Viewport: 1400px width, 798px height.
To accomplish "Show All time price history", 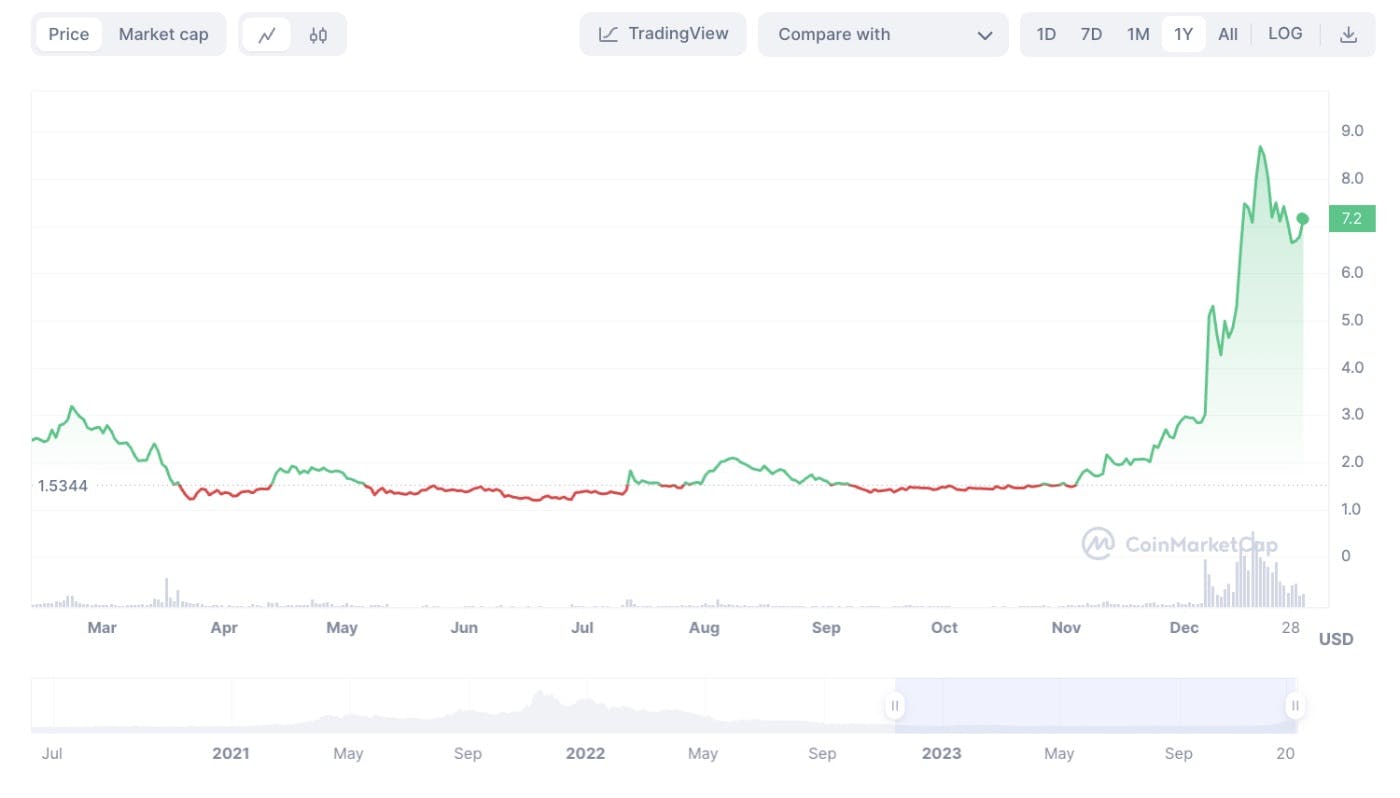I will (x=1228, y=34).
